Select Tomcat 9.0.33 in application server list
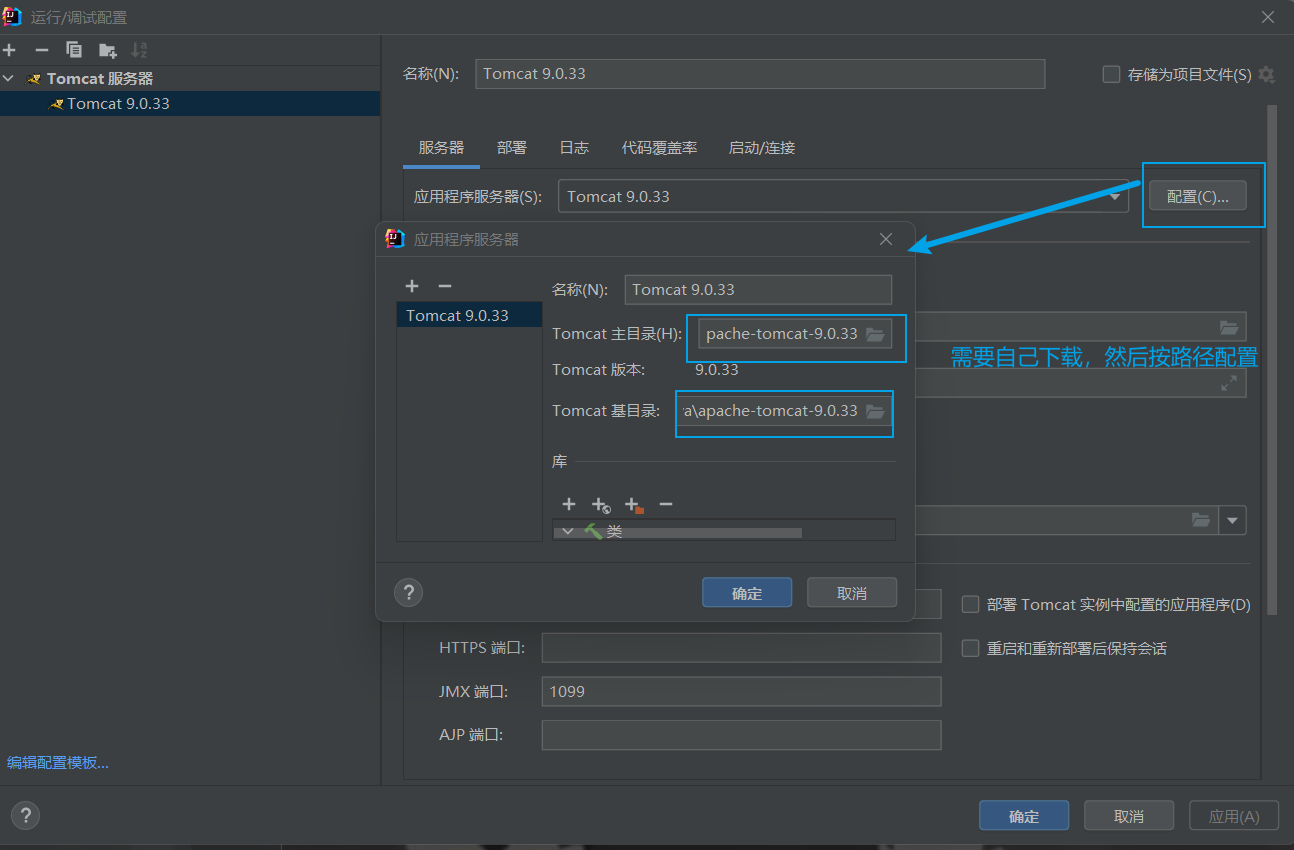The height and width of the screenshot is (850, 1294). tap(469, 315)
